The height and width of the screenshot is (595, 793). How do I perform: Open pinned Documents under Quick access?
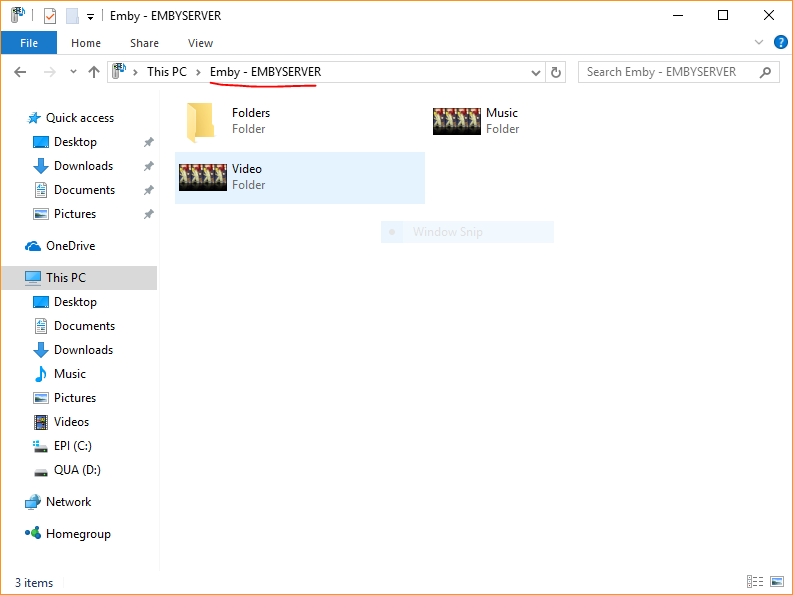point(84,190)
